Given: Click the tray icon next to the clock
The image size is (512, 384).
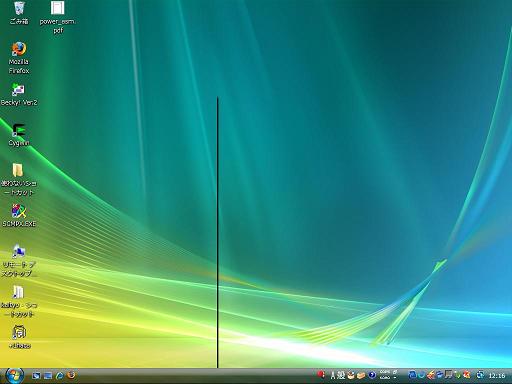Looking at the screenshot, I should coord(480,375).
